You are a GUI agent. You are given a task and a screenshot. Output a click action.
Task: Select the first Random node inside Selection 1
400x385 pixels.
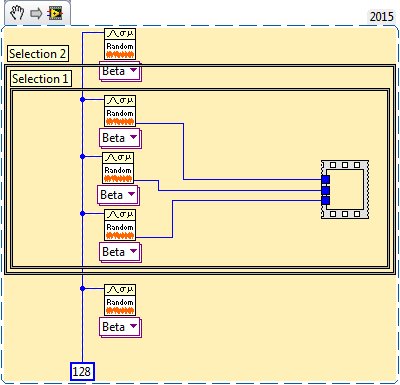click(x=120, y=111)
